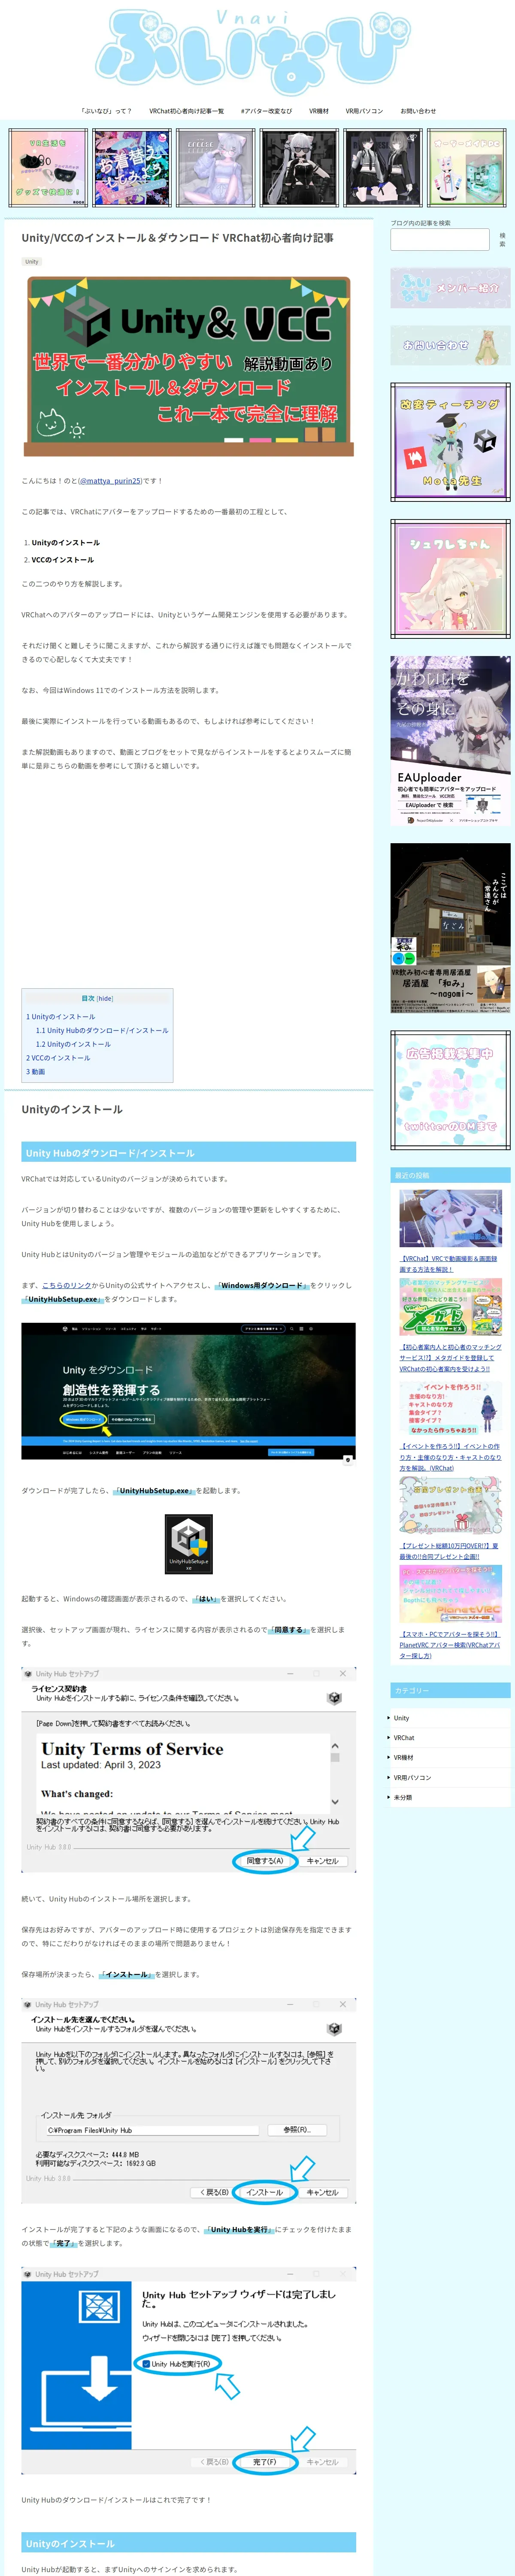The width and height of the screenshot is (515, 2576).
Task: Open the お着替え carousel thumbnail
Action: pos(132,168)
